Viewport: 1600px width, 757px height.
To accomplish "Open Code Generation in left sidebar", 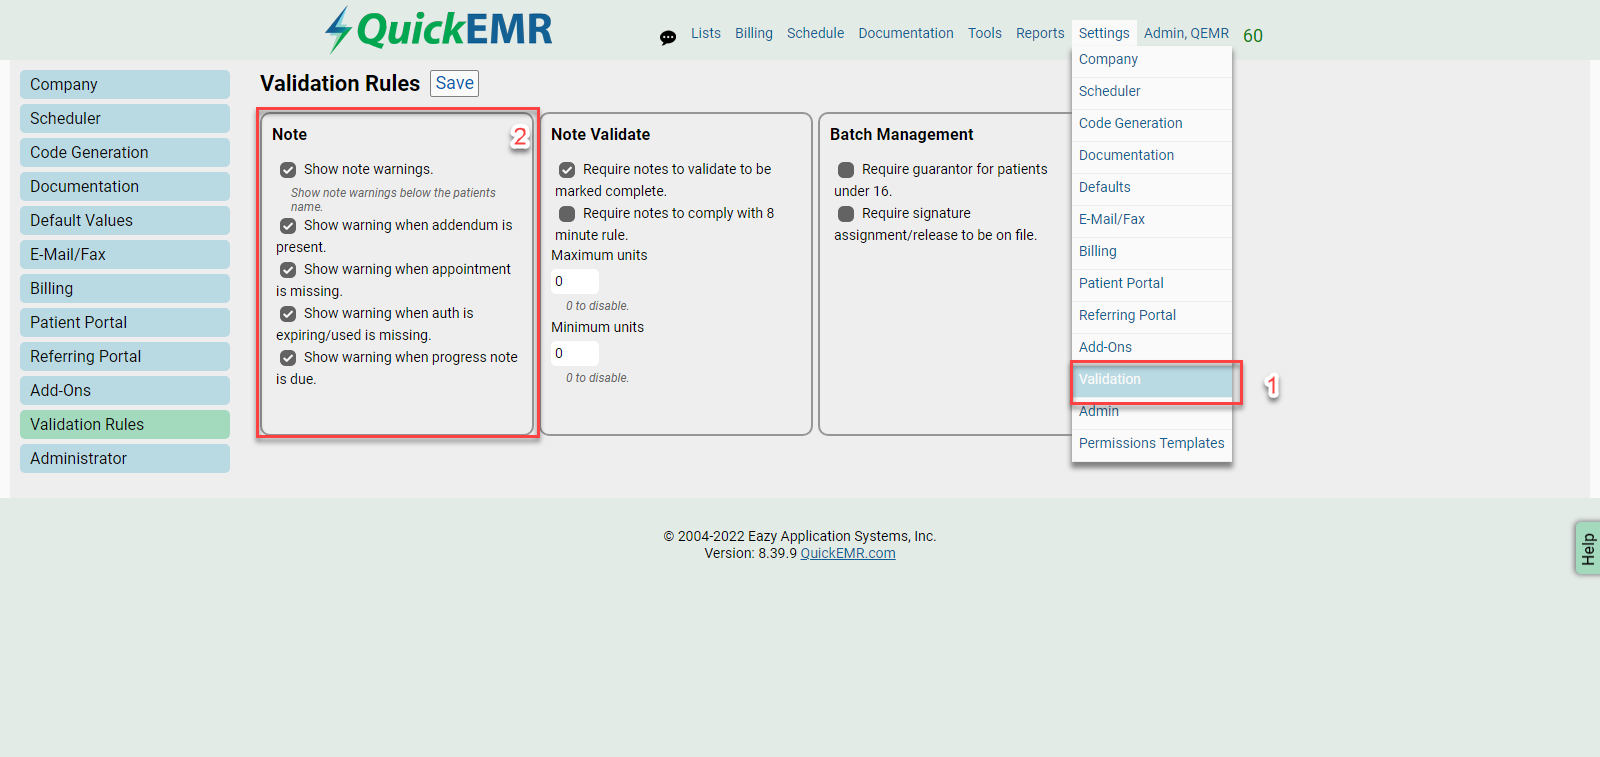I will click(x=125, y=153).
